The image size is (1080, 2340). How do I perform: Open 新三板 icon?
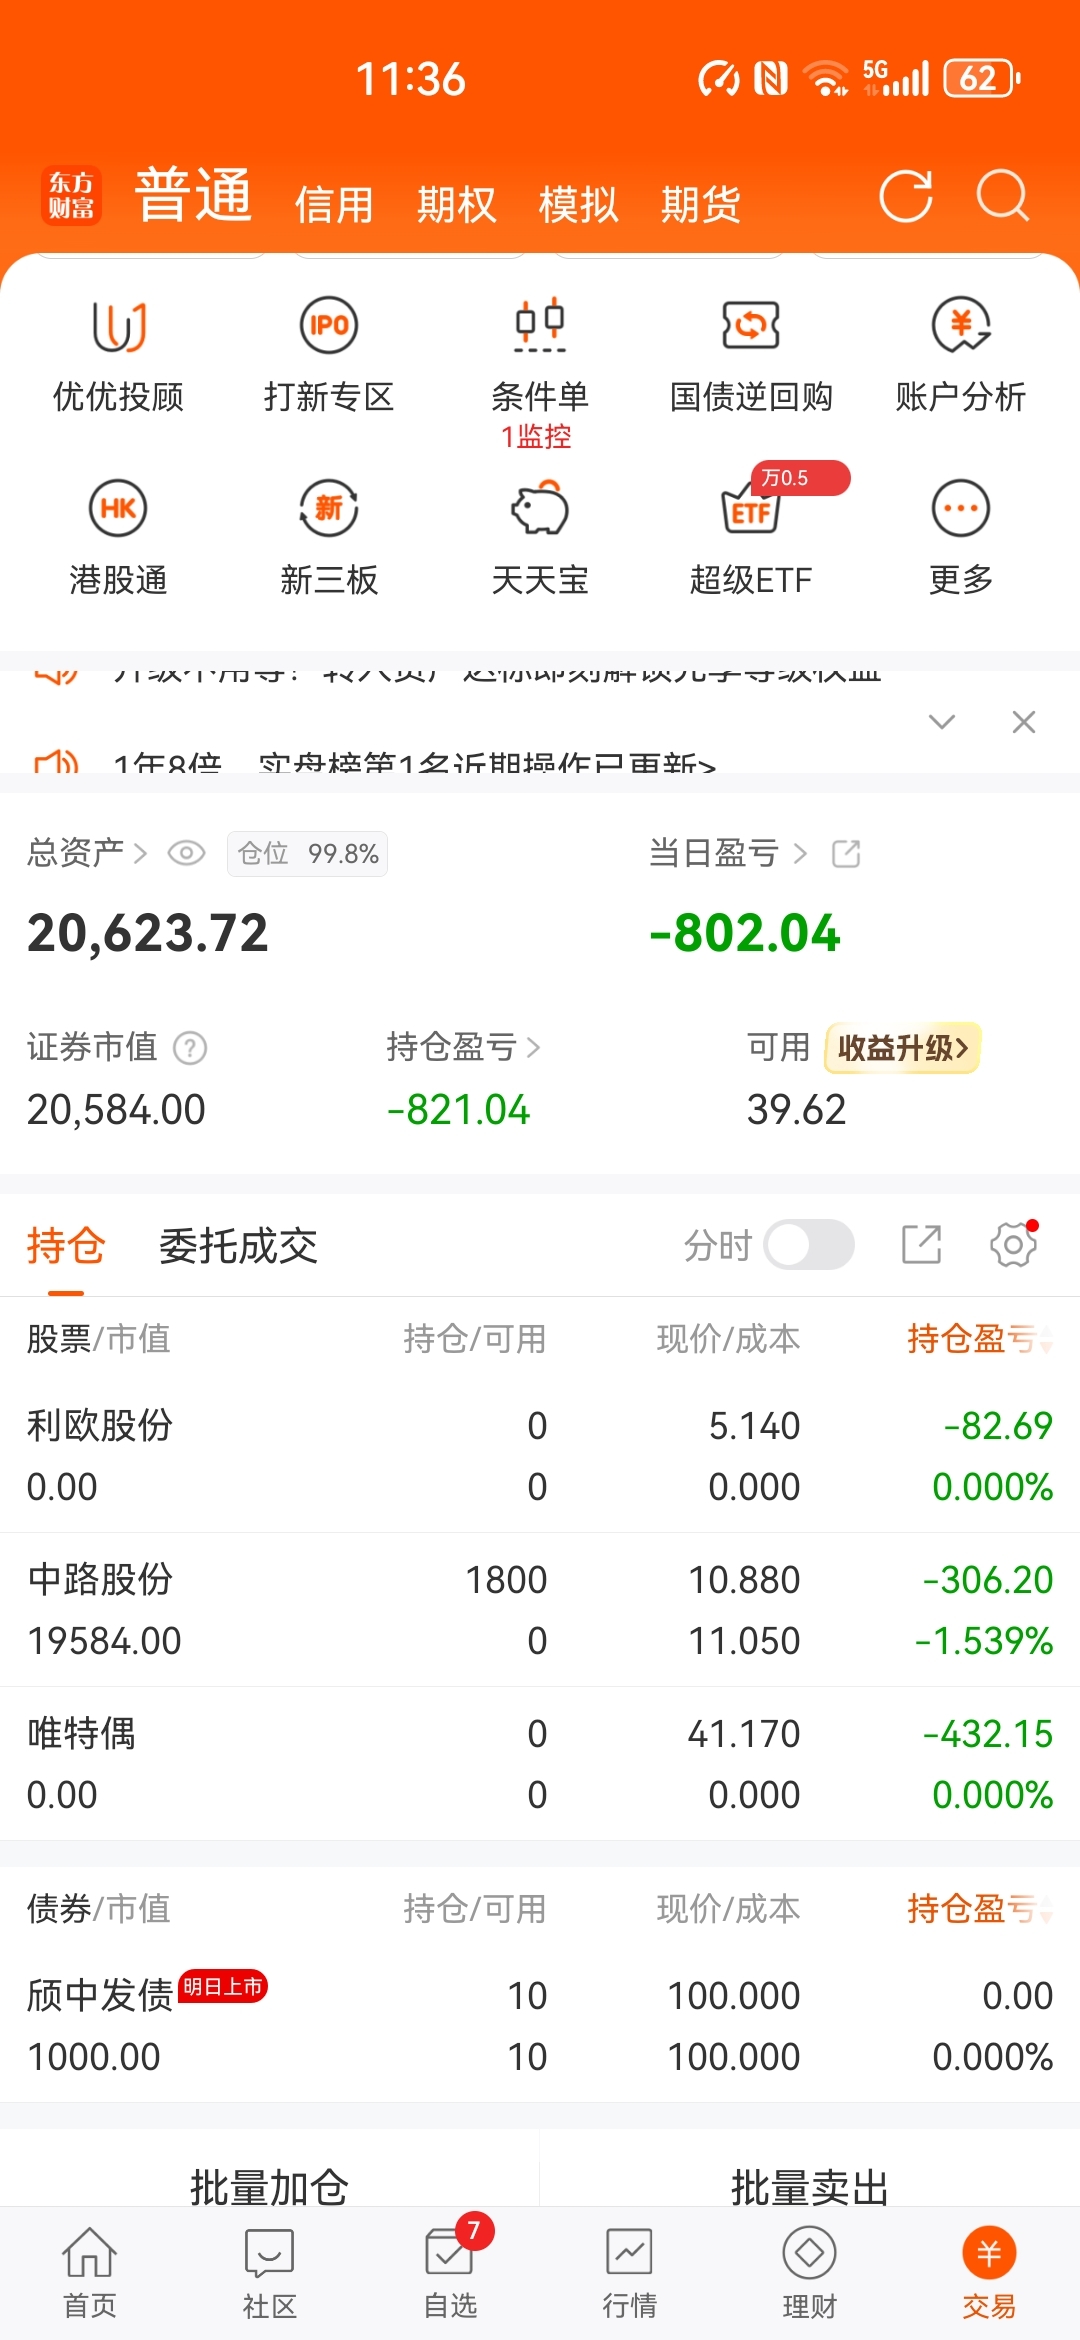(x=329, y=538)
